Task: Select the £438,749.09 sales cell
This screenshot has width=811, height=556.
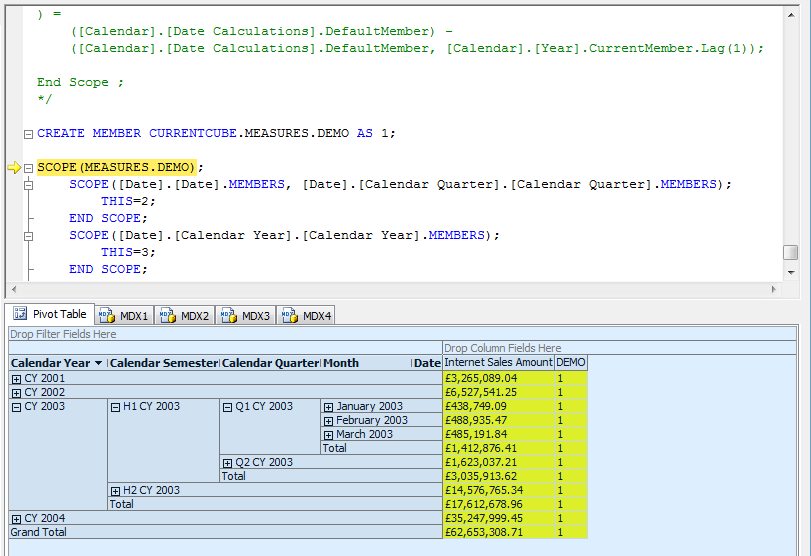Action: 499,406
